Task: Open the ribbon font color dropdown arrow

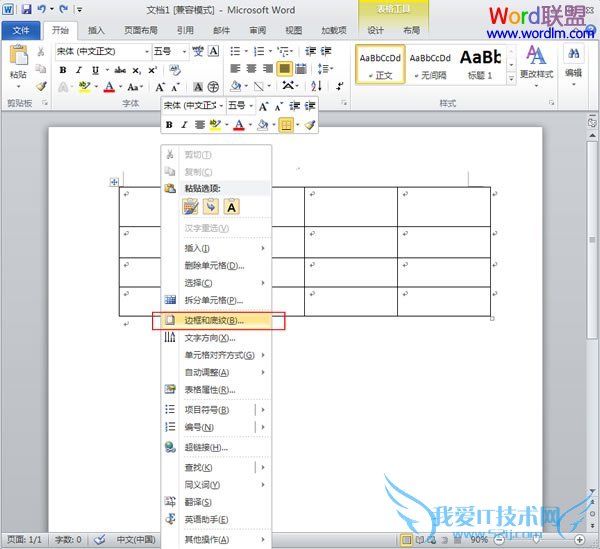Action: [x=120, y=87]
